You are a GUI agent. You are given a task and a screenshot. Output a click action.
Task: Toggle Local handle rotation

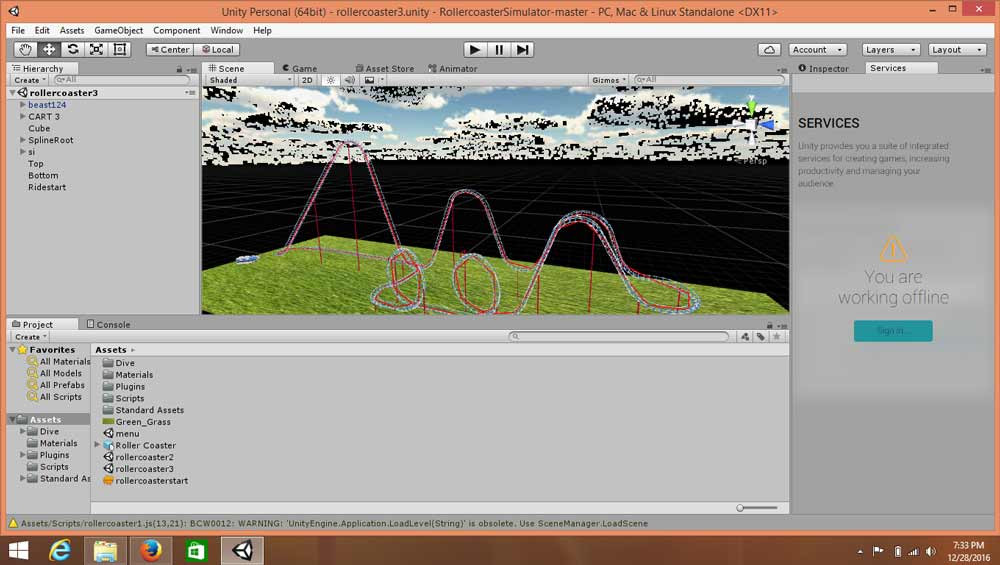tap(217, 50)
